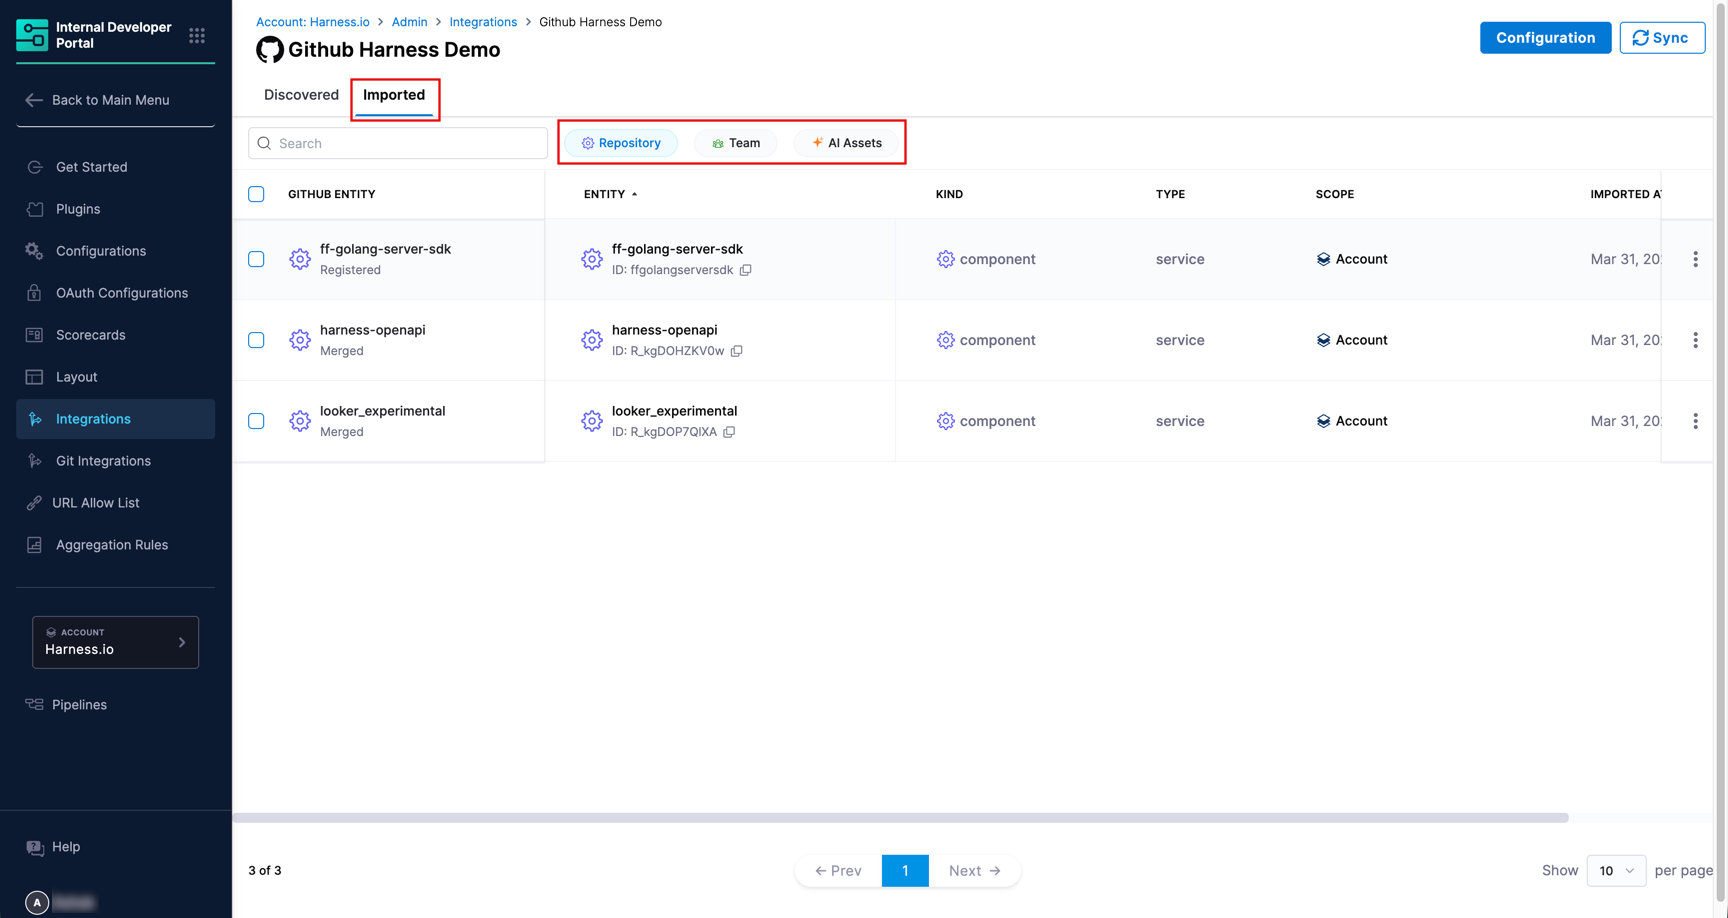The image size is (1728, 918).
Task: Click the Sync button
Action: 1661,38
